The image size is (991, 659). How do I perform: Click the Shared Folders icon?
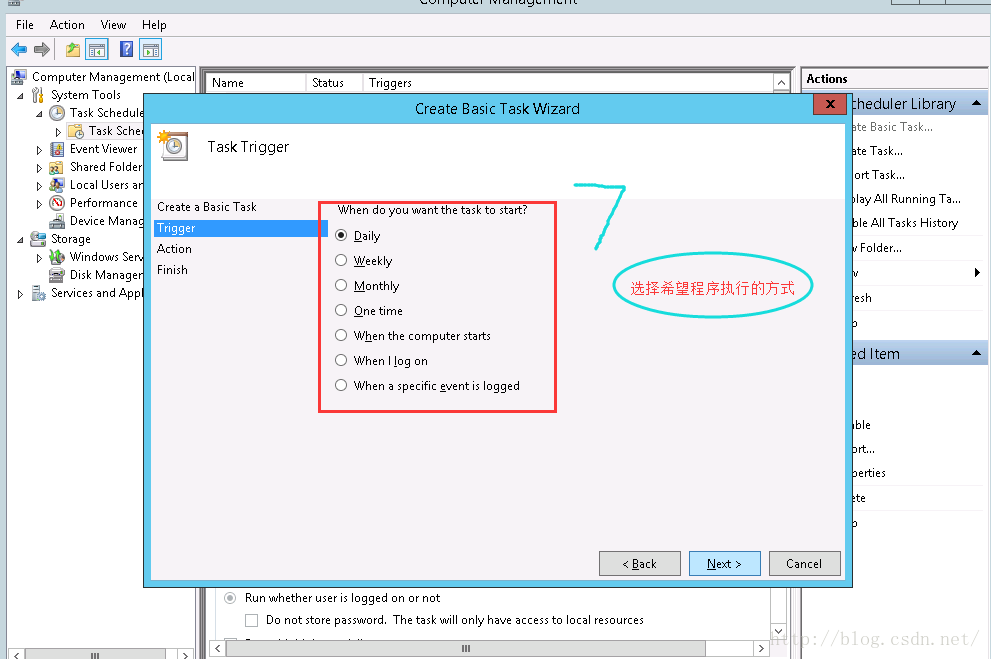(57, 167)
